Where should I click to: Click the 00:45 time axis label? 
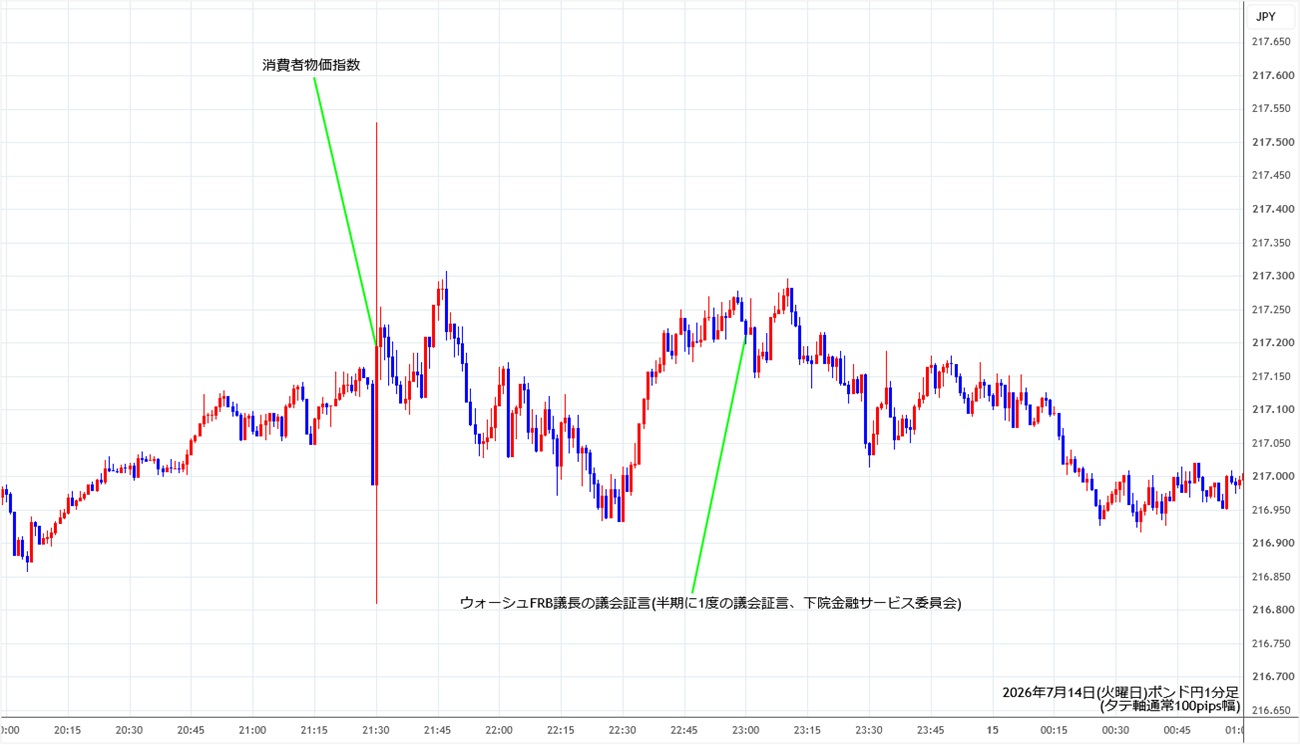tap(1175, 730)
